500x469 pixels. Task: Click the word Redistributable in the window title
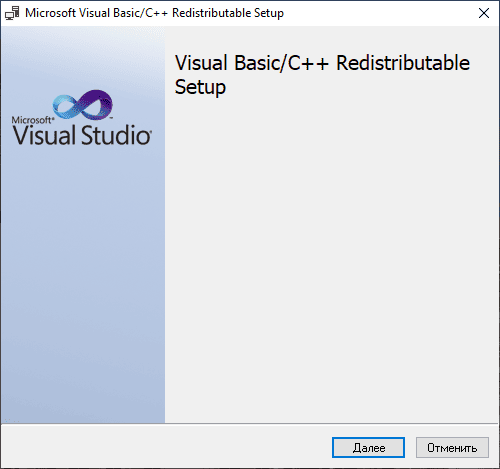tap(211, 13)
